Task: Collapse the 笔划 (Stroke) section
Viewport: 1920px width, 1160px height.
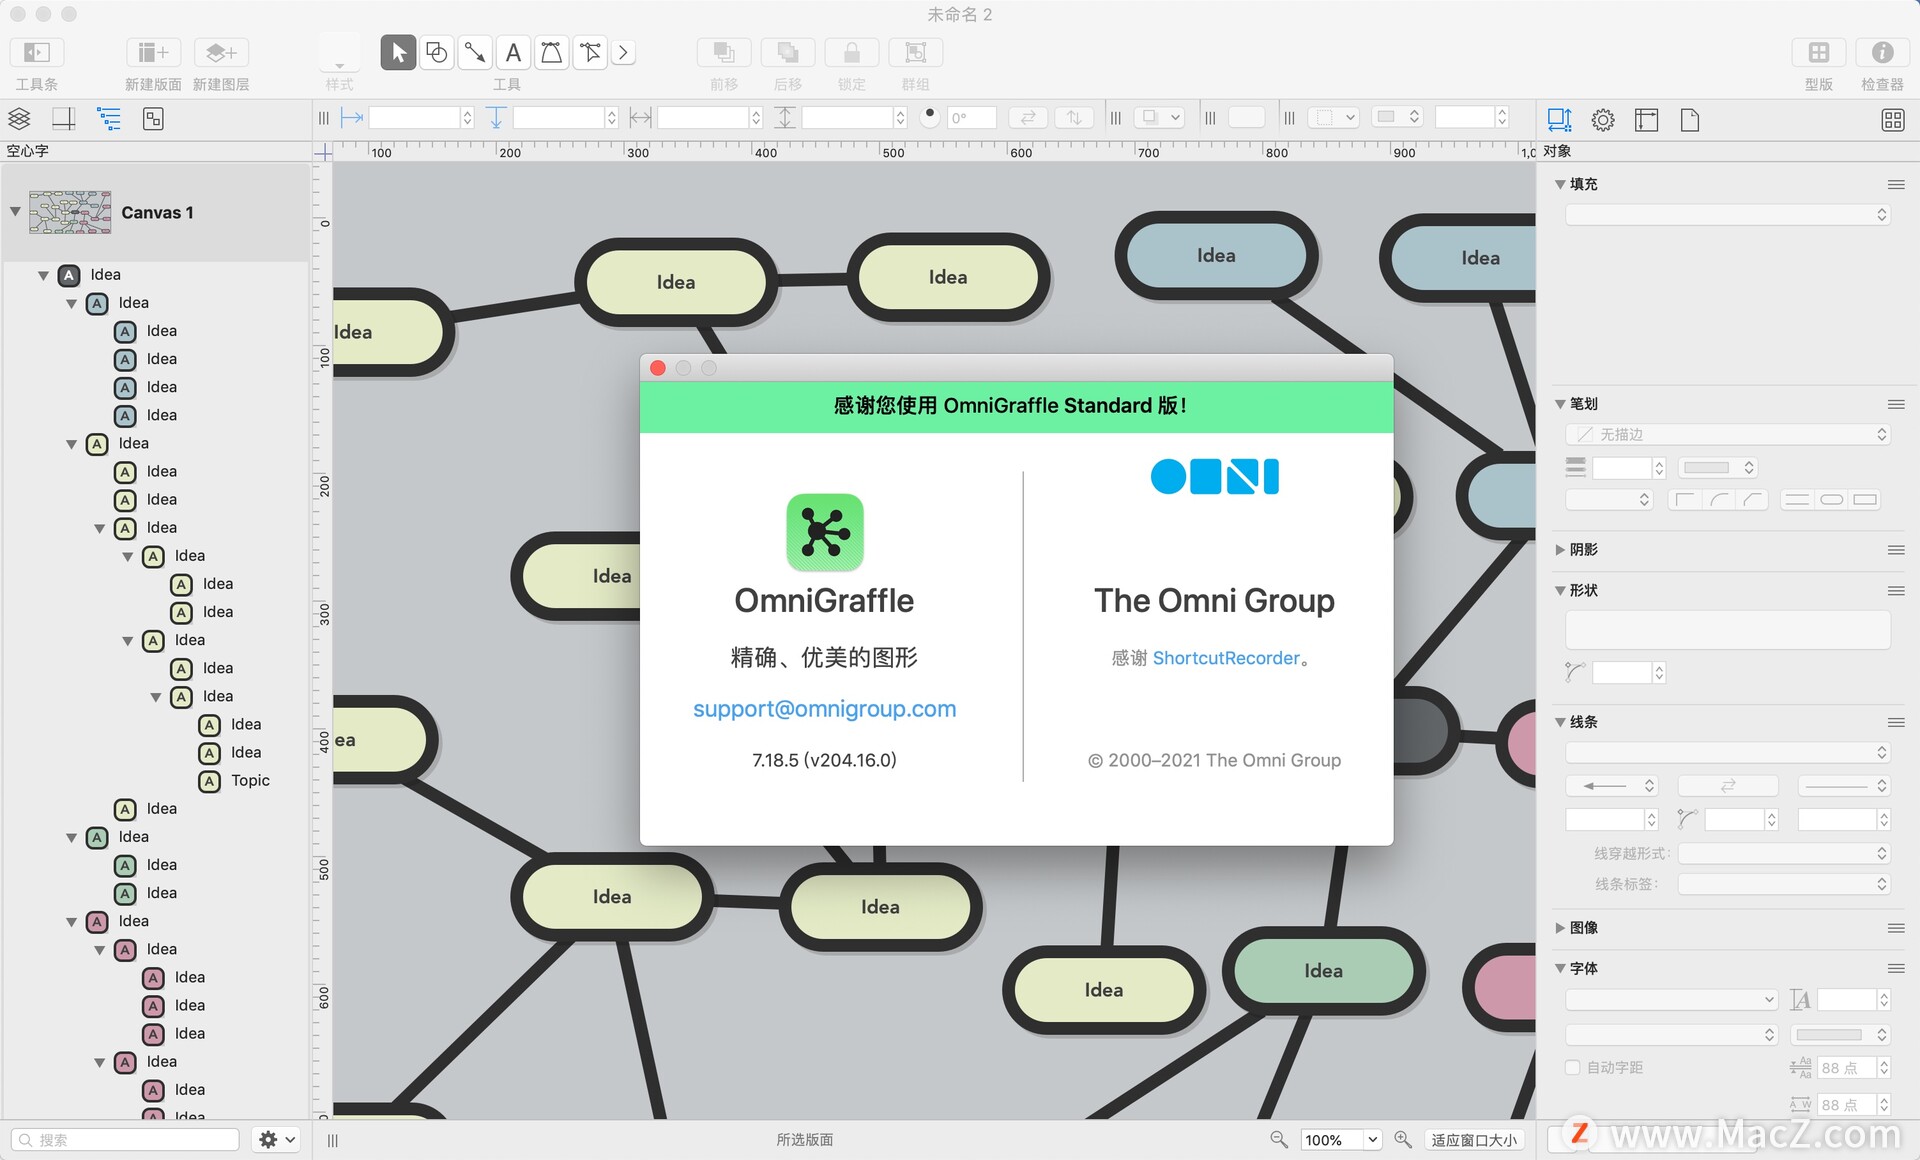Action: pos(1560,404)
